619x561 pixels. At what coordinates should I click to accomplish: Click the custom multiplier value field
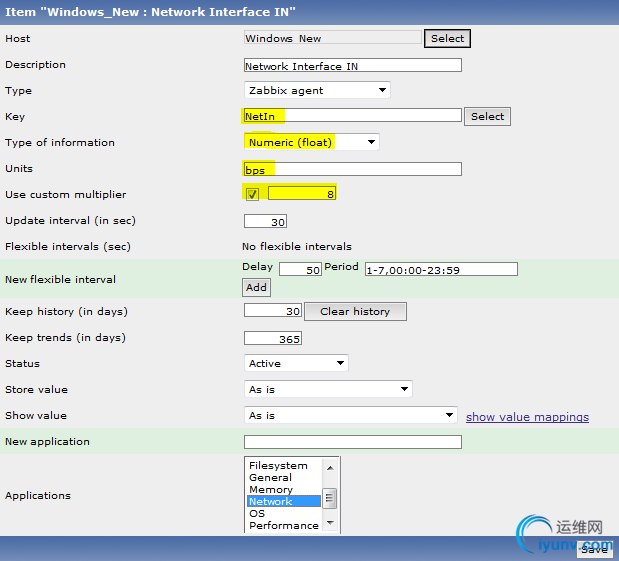click(302, 193)
